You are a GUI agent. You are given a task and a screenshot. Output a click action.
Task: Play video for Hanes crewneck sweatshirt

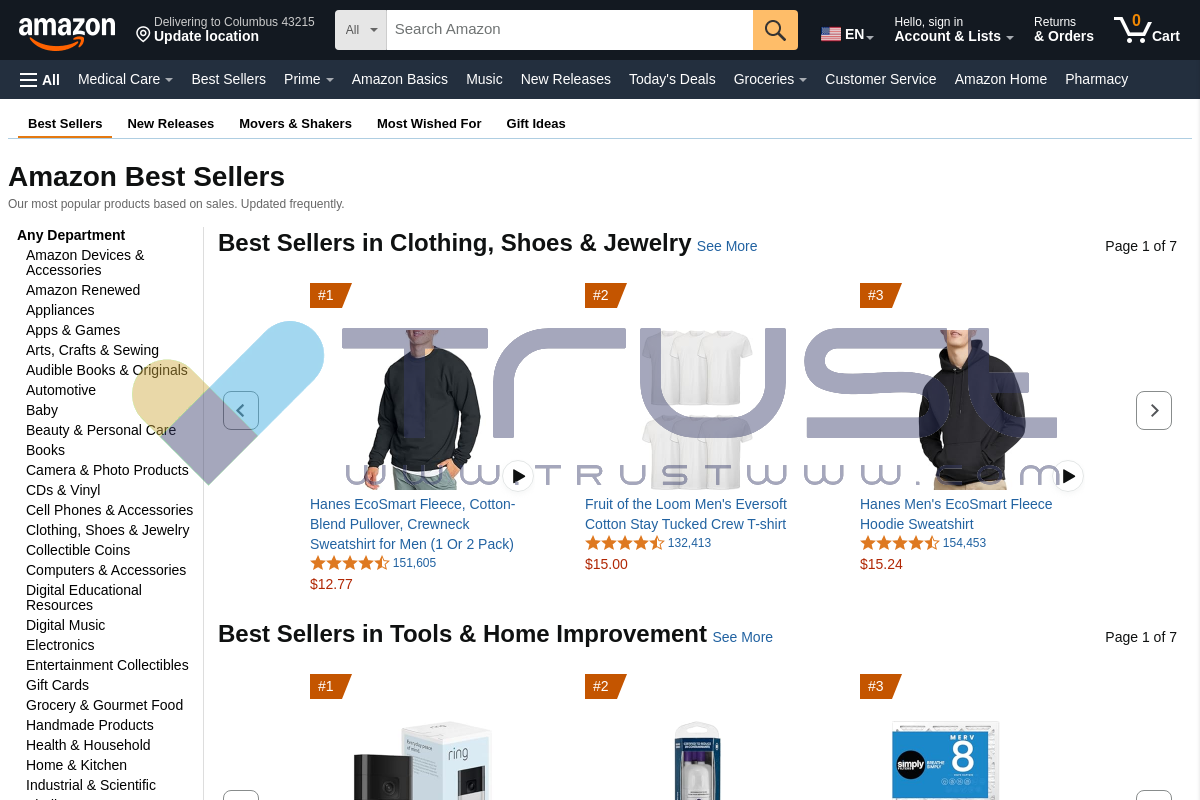pos(518,476)
